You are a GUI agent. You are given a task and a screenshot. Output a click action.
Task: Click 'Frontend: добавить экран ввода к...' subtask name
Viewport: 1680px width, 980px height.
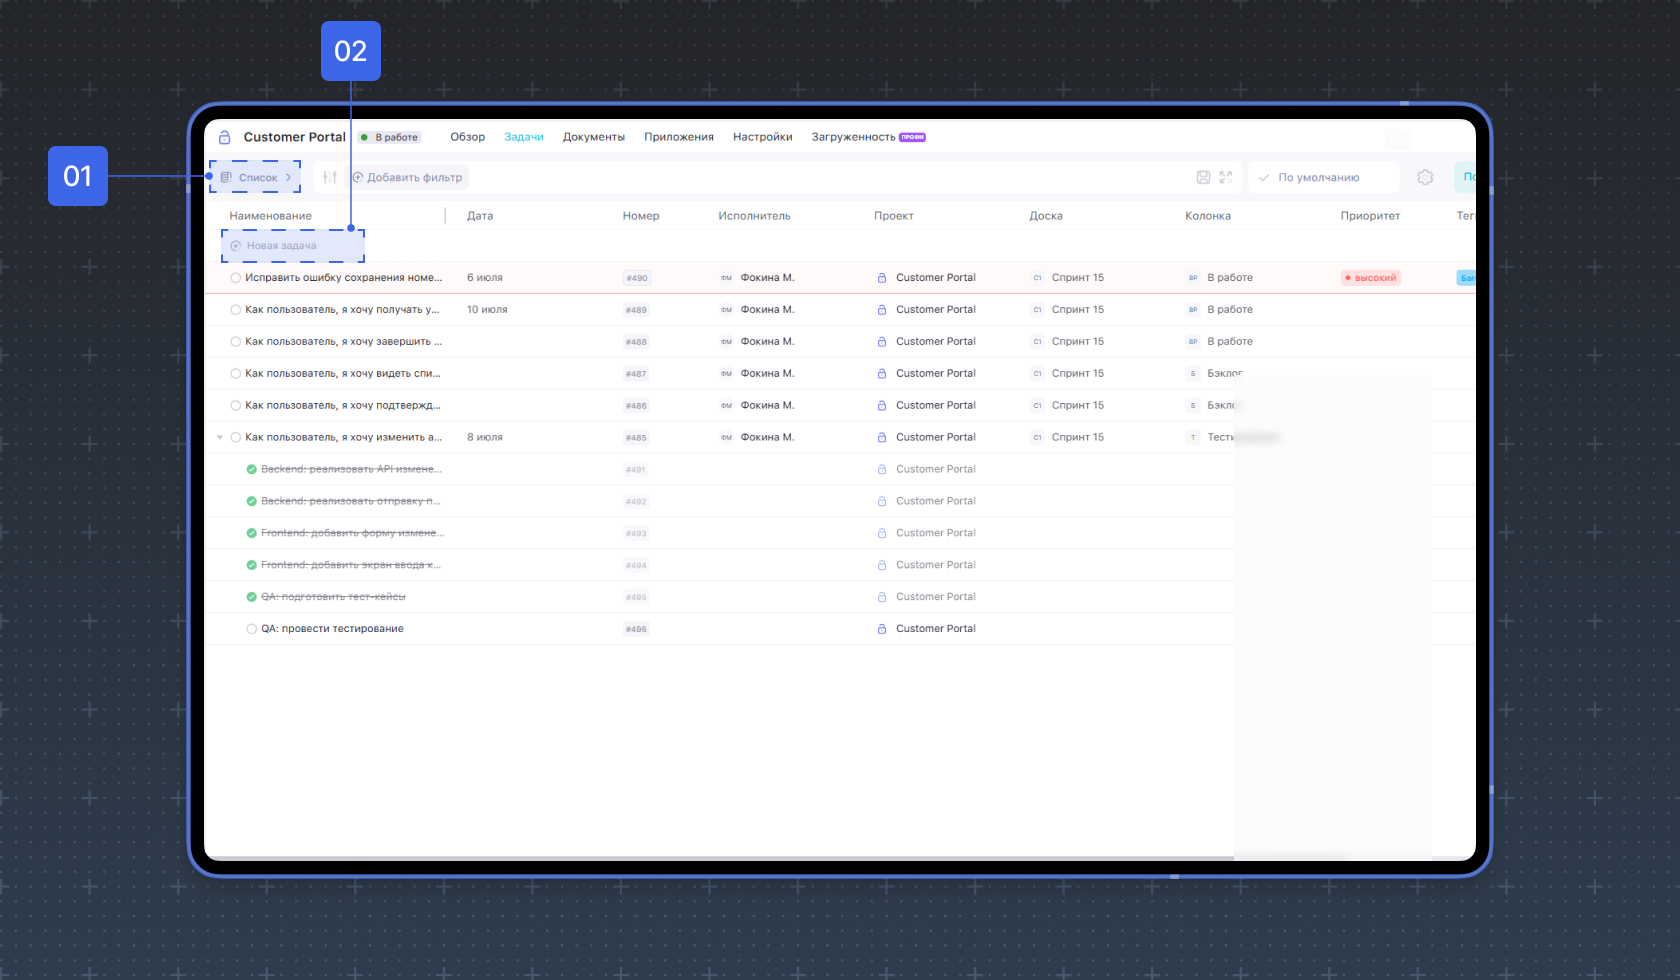351,565
